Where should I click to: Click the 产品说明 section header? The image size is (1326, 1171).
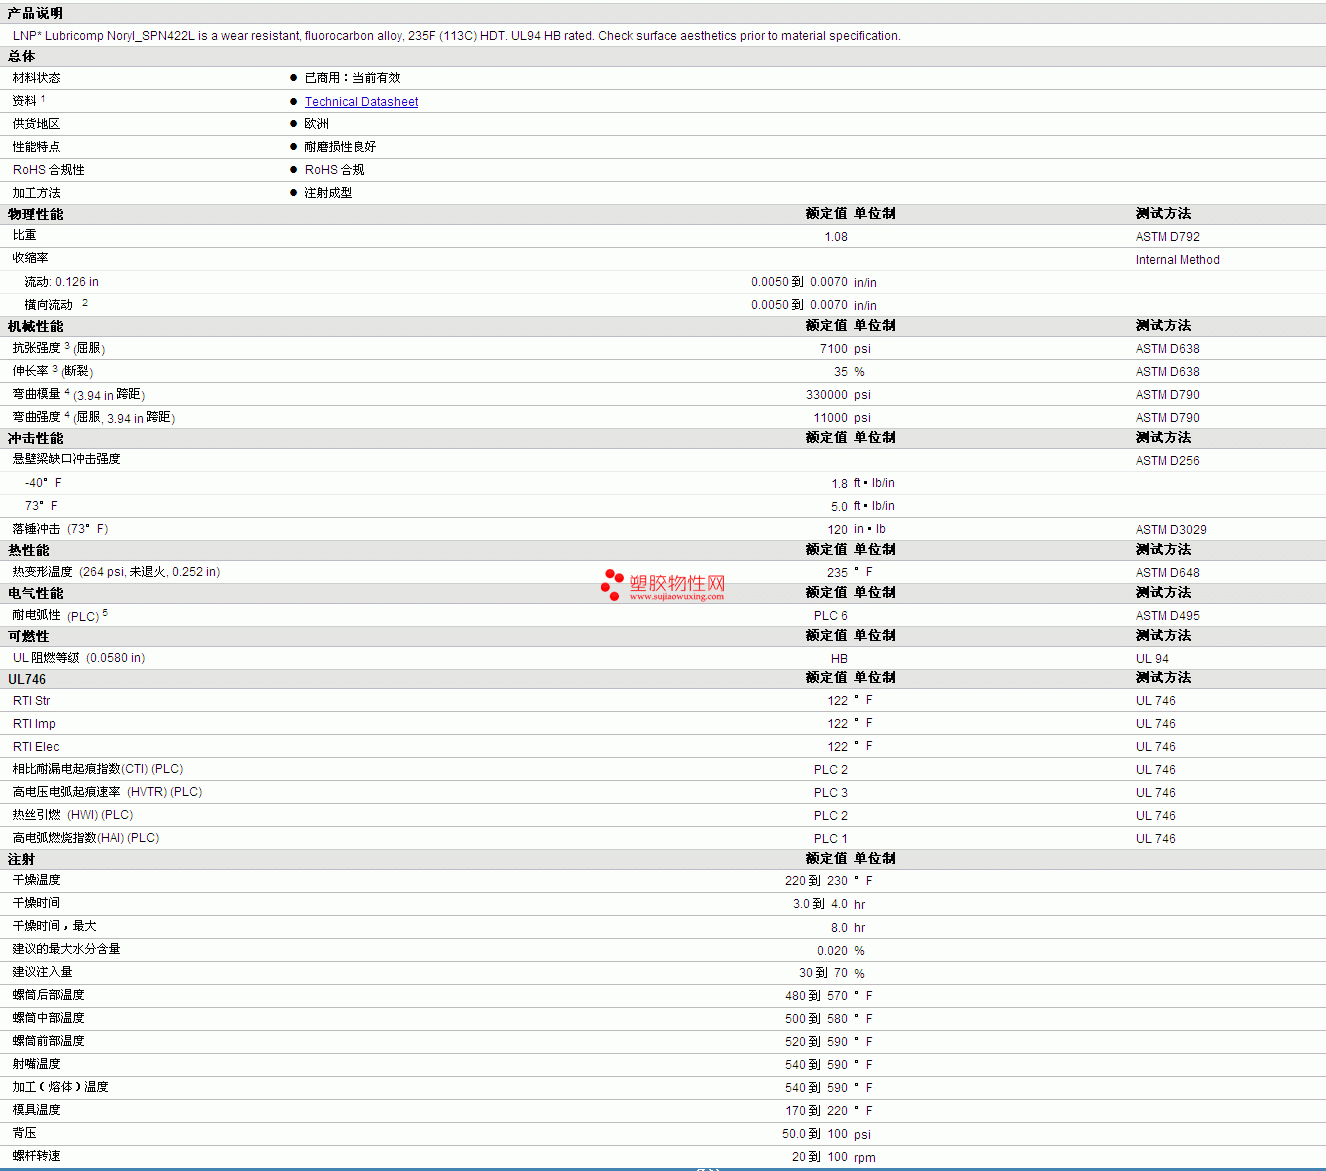[x=35, y=13]
